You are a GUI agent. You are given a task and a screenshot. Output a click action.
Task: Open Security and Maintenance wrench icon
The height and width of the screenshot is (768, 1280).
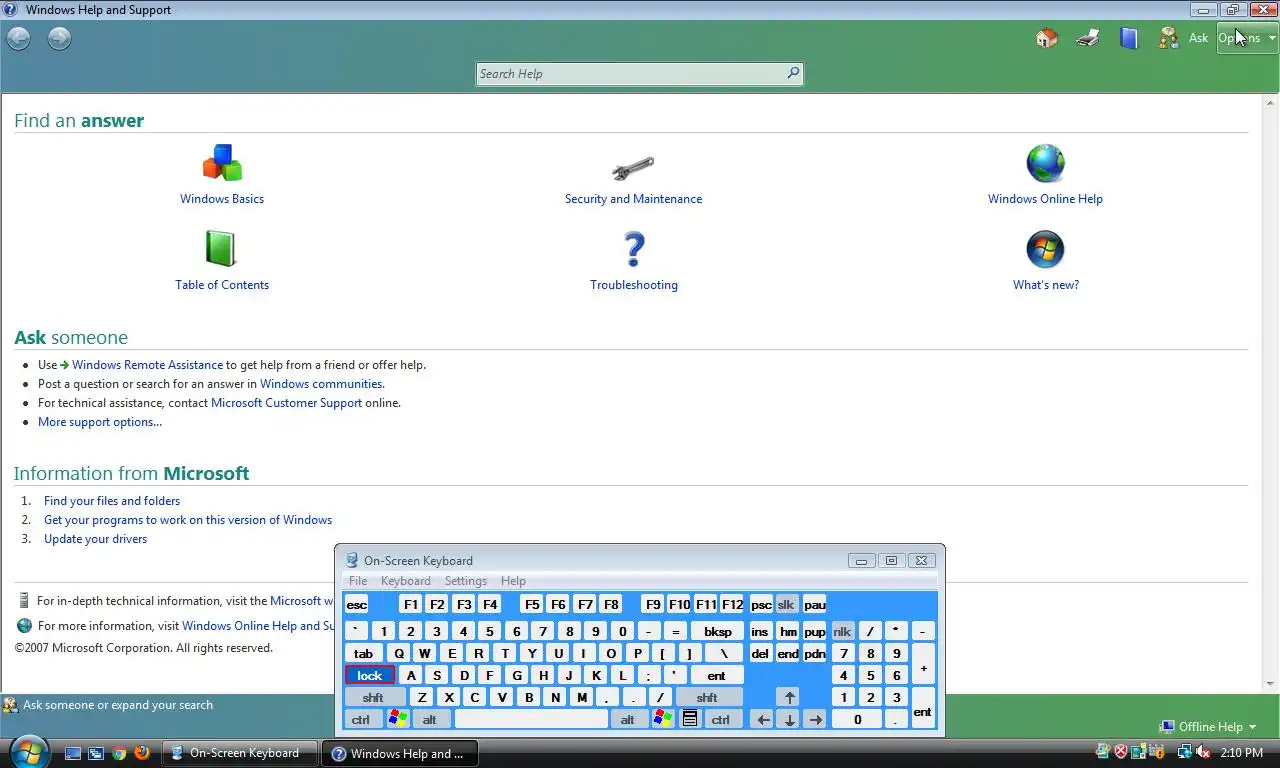point(633,168)
